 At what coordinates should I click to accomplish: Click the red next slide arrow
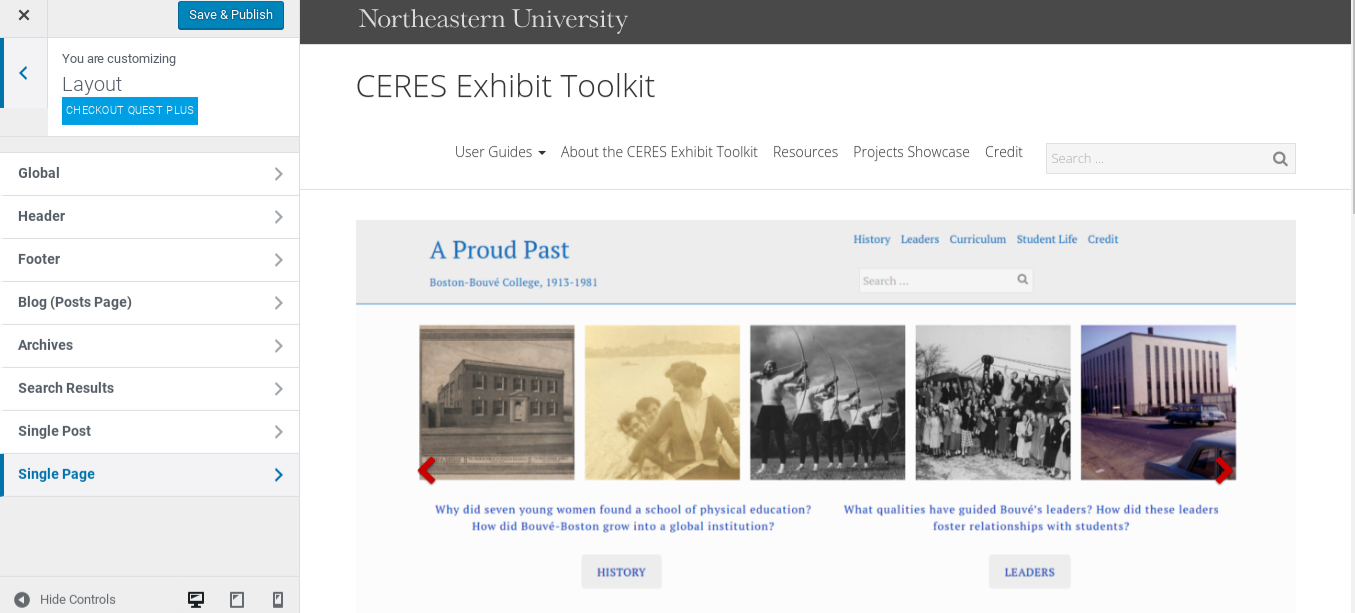pyautogui.click(x=1223, y=470)
